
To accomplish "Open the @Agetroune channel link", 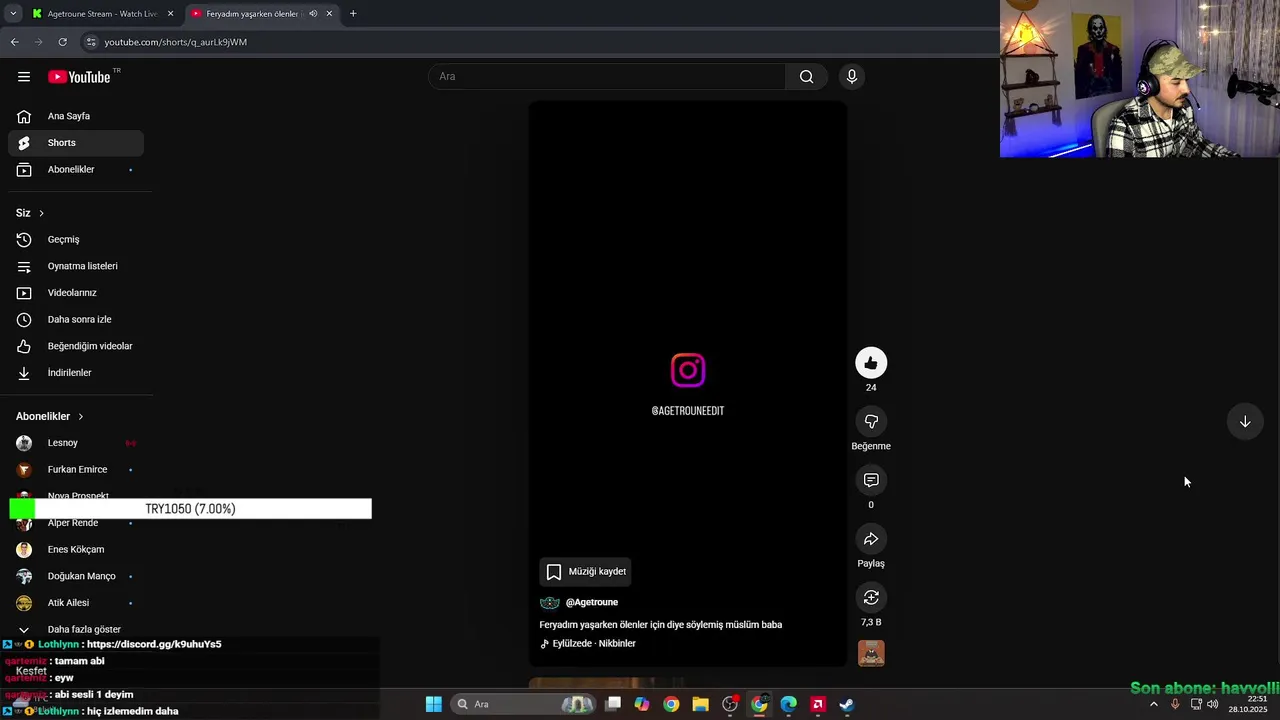I will 592,602.
